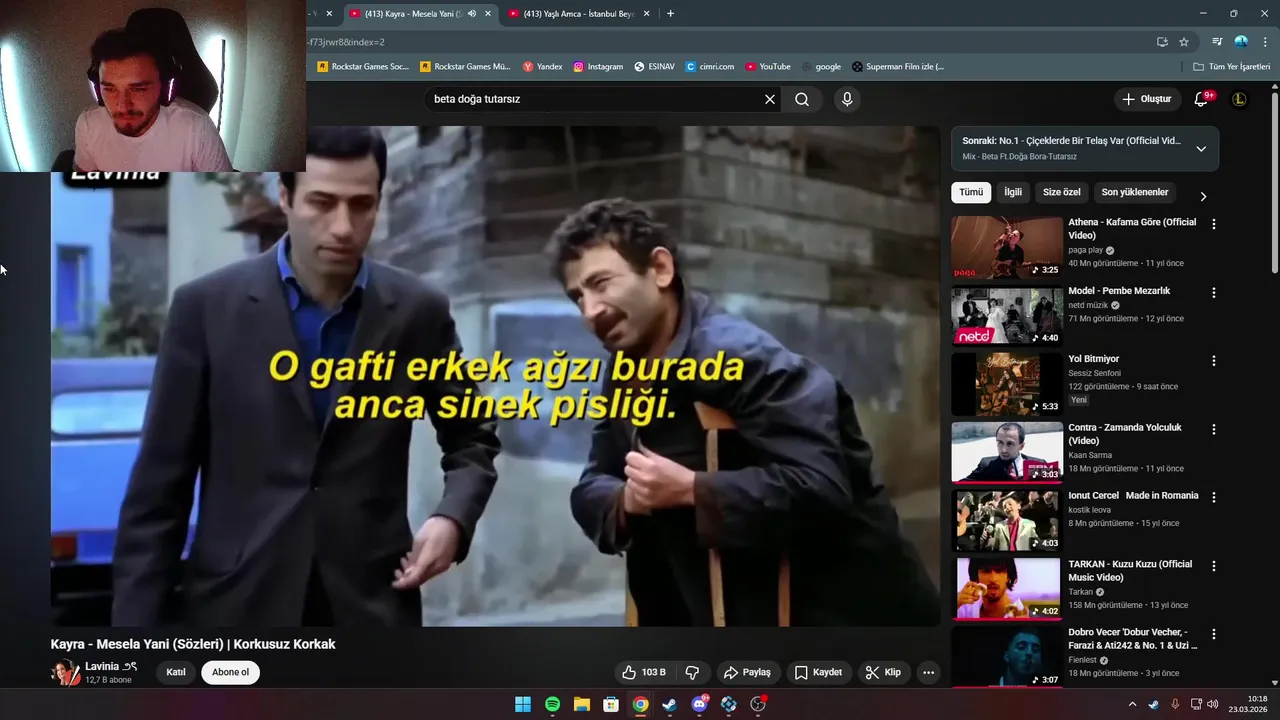Open Steam from the taskbar
1280x720 pixels.
coord(669,704)
